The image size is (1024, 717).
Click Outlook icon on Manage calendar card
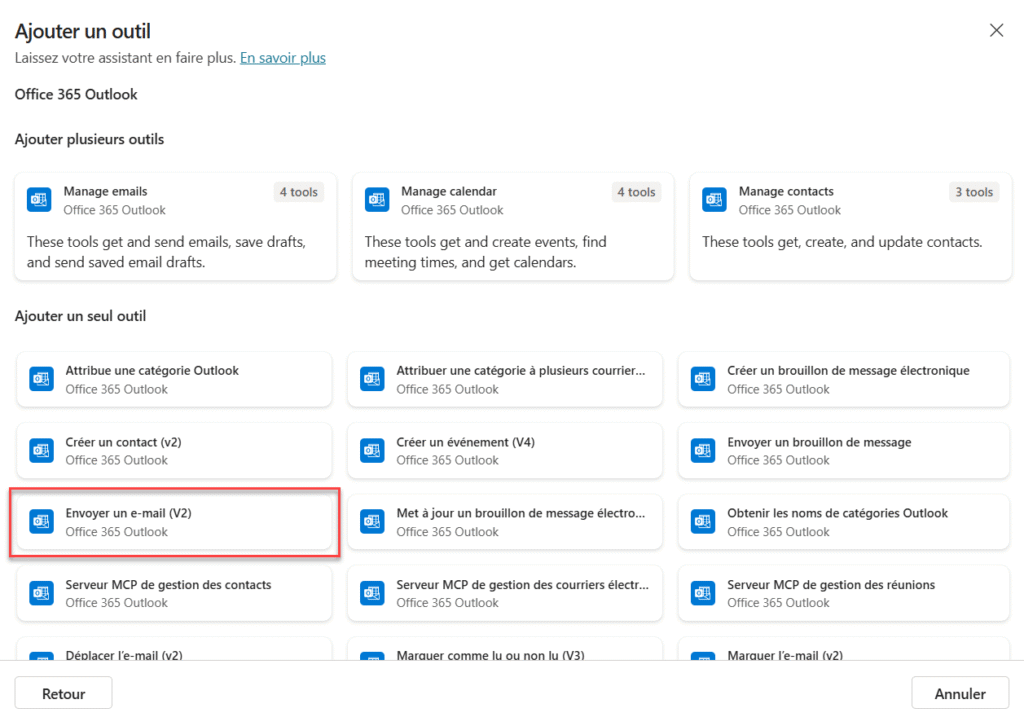[x=377, y=200]
